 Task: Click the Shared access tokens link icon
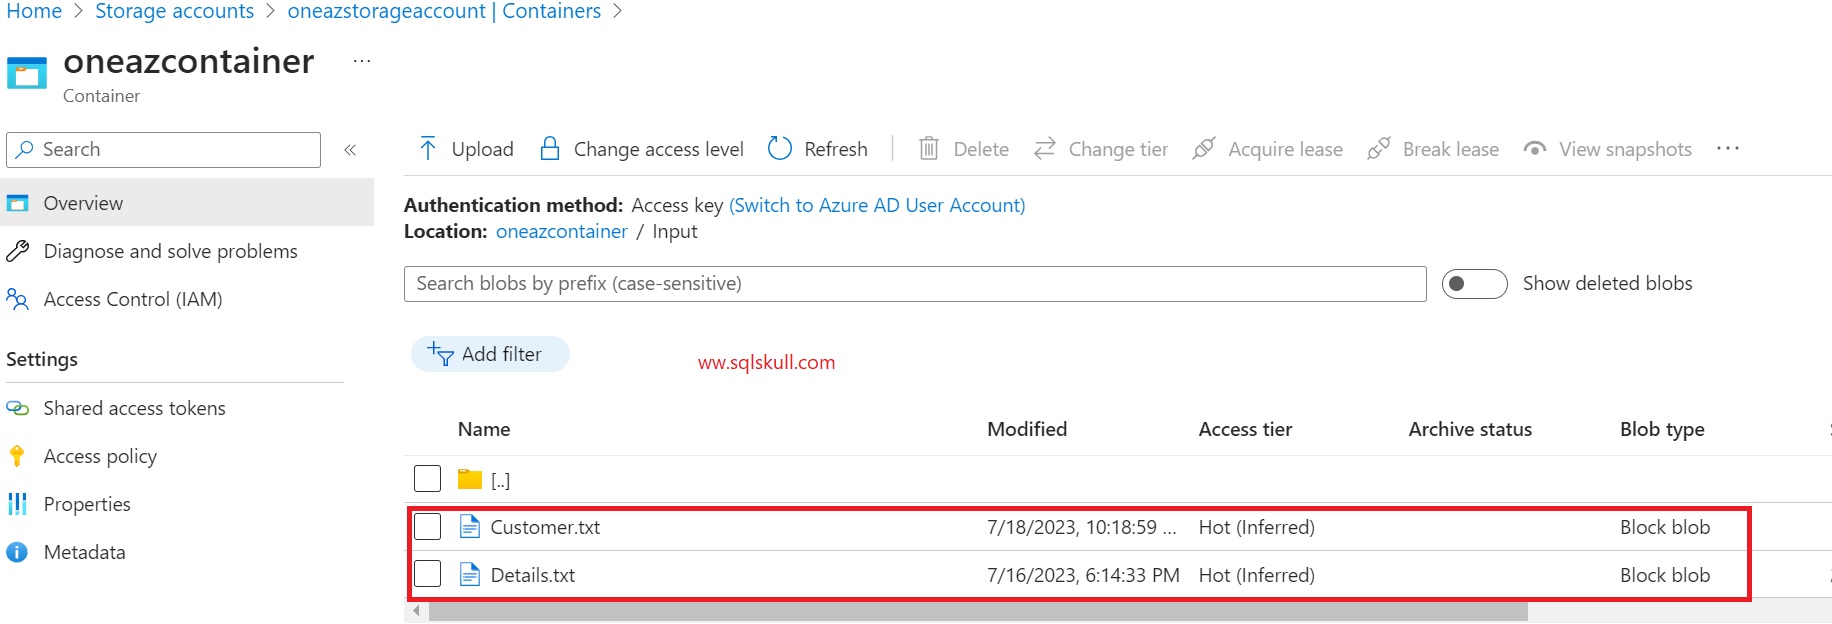tap(17, 408)
